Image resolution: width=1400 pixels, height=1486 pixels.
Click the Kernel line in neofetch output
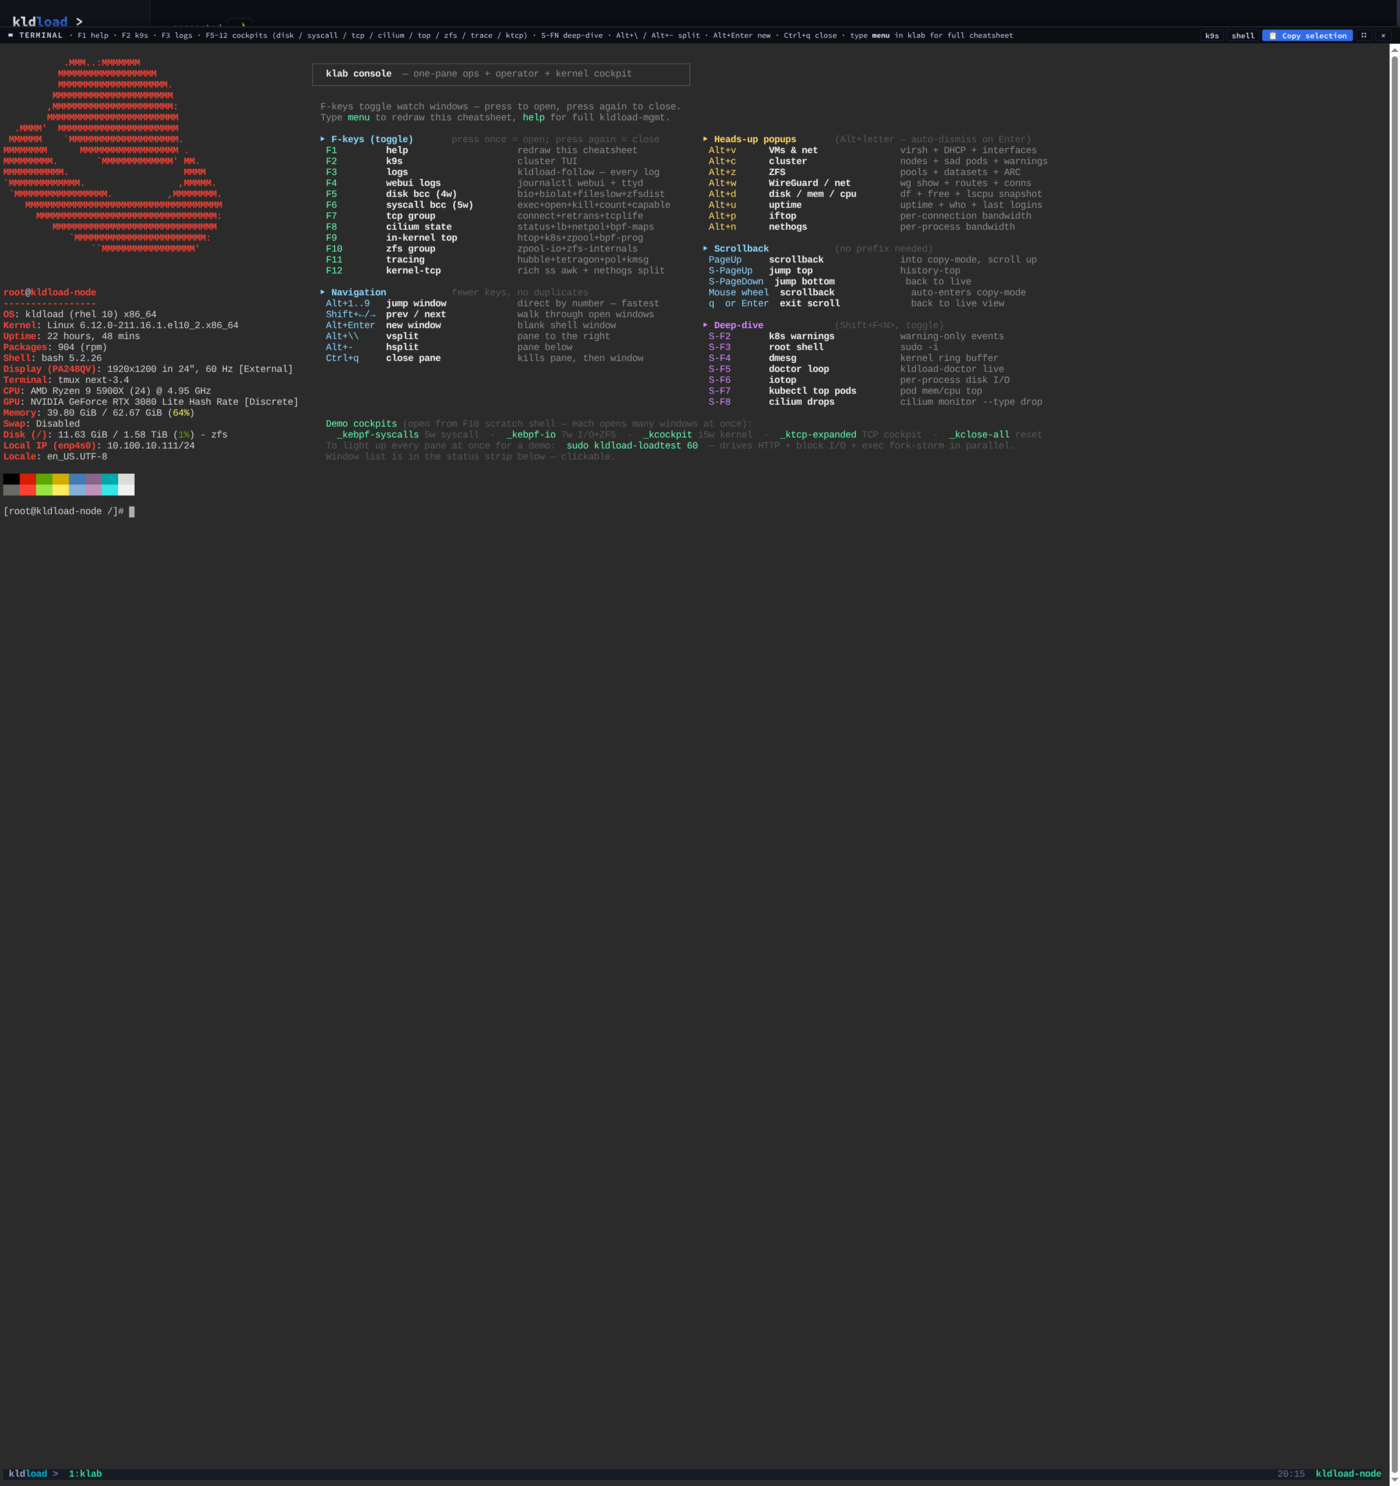pos(121,325)
